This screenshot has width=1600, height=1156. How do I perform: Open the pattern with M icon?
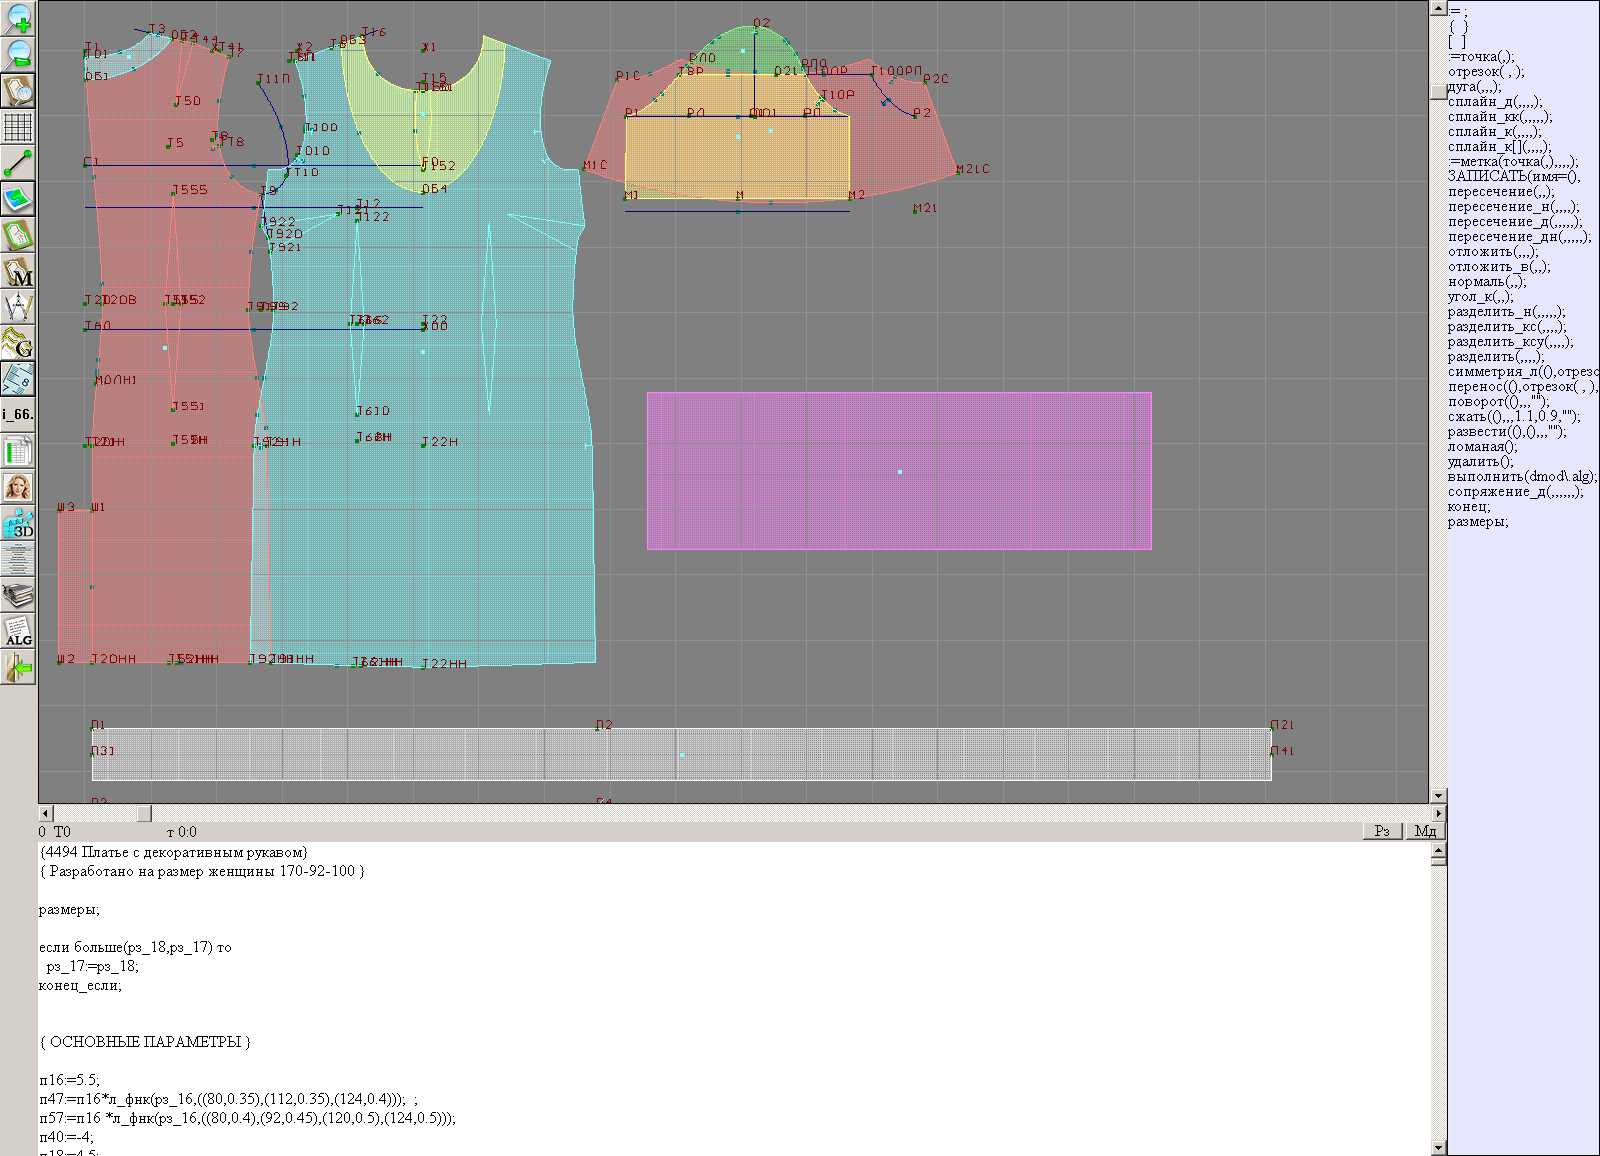coord(18,272)
